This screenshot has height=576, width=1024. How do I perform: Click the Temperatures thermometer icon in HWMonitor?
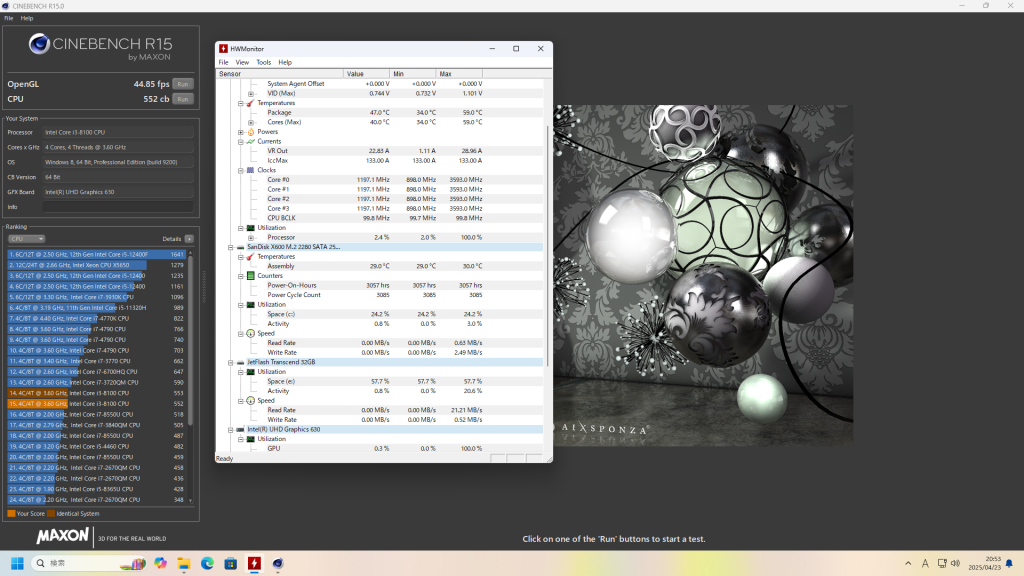249,104
